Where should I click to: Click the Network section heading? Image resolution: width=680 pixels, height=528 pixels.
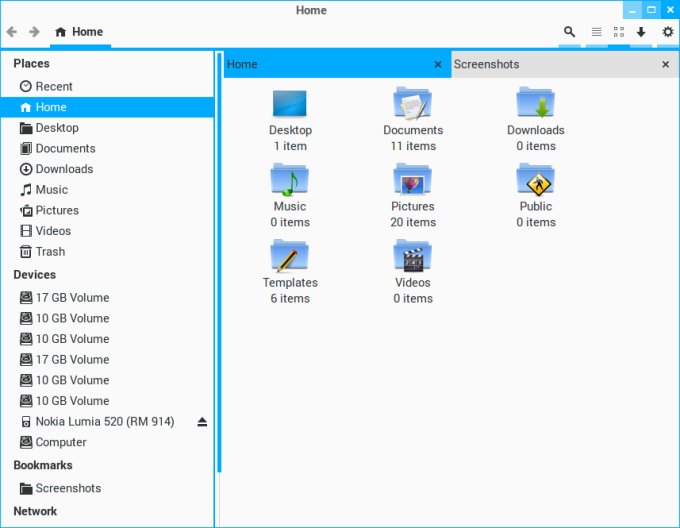[35, 512]
